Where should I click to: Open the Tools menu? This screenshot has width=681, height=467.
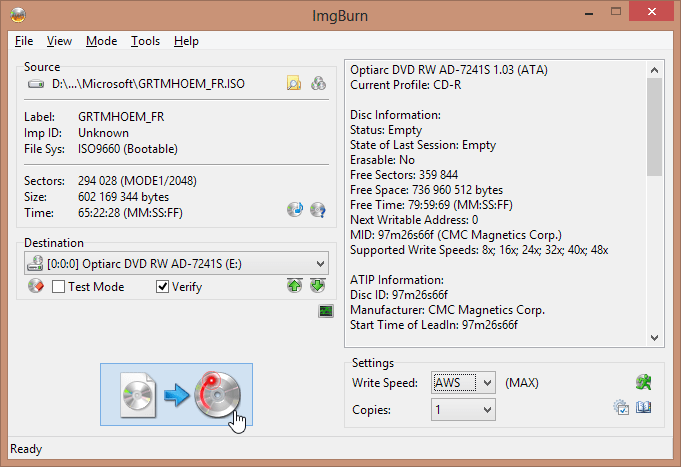tap(145, 41)
